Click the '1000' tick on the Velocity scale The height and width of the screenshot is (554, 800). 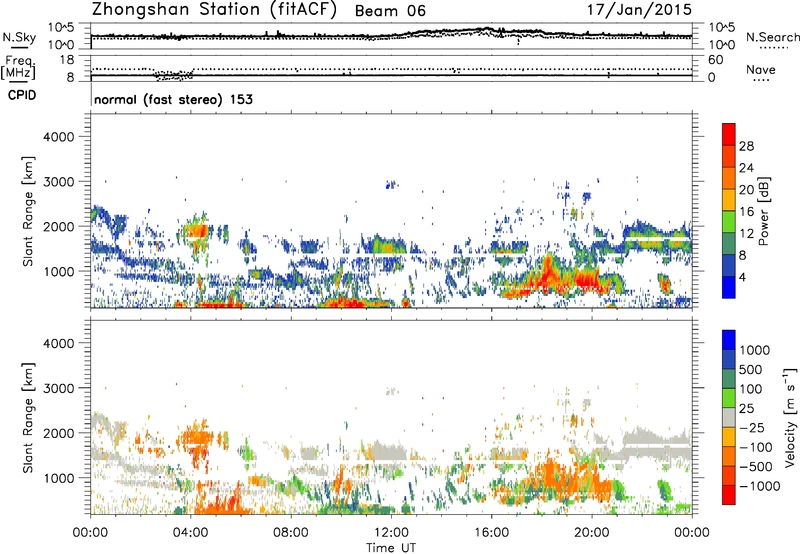(x=755, y=350)
